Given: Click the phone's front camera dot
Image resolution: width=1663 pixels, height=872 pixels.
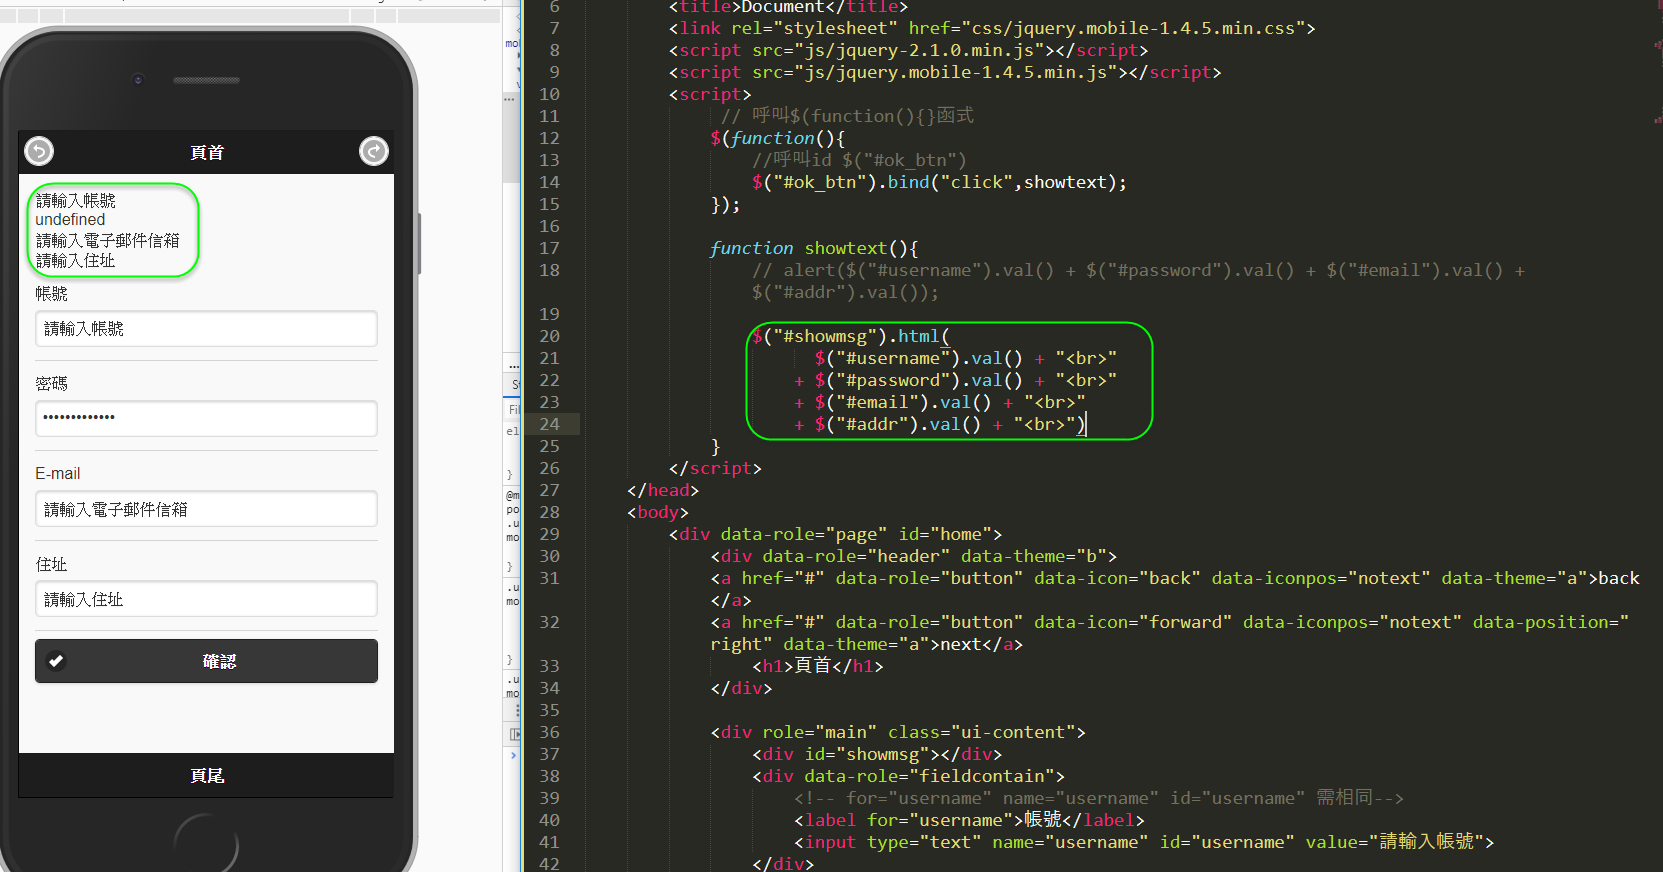Looking at the screenshot, I should (138, 79).
